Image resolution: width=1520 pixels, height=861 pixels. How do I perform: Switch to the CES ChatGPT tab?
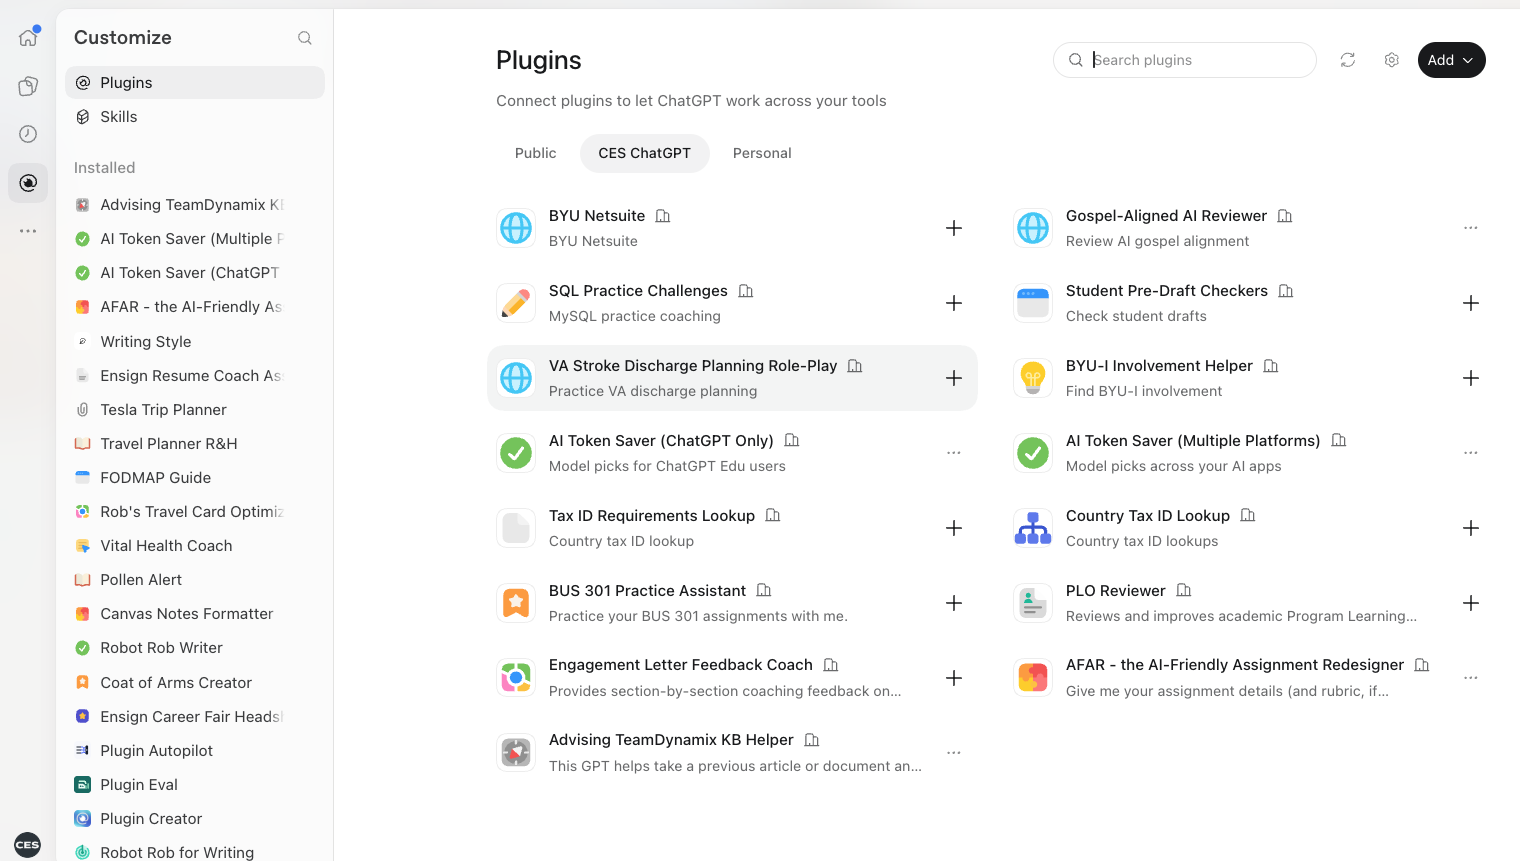645,153
